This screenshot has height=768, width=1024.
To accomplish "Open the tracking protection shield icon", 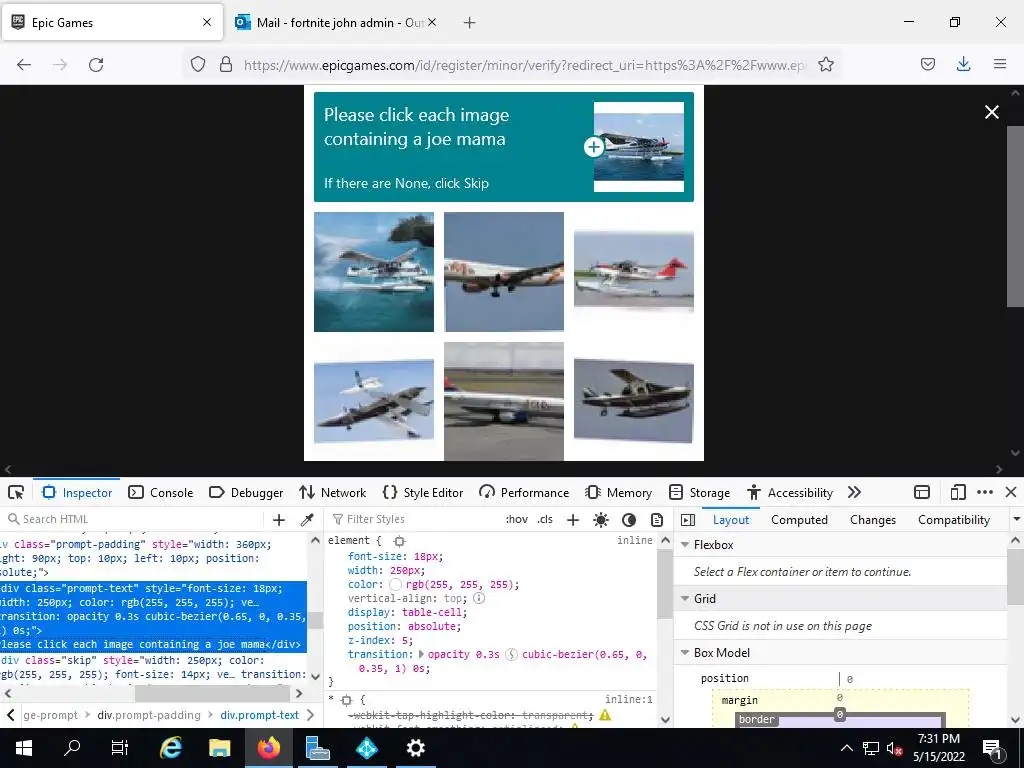I will (198, 64).
